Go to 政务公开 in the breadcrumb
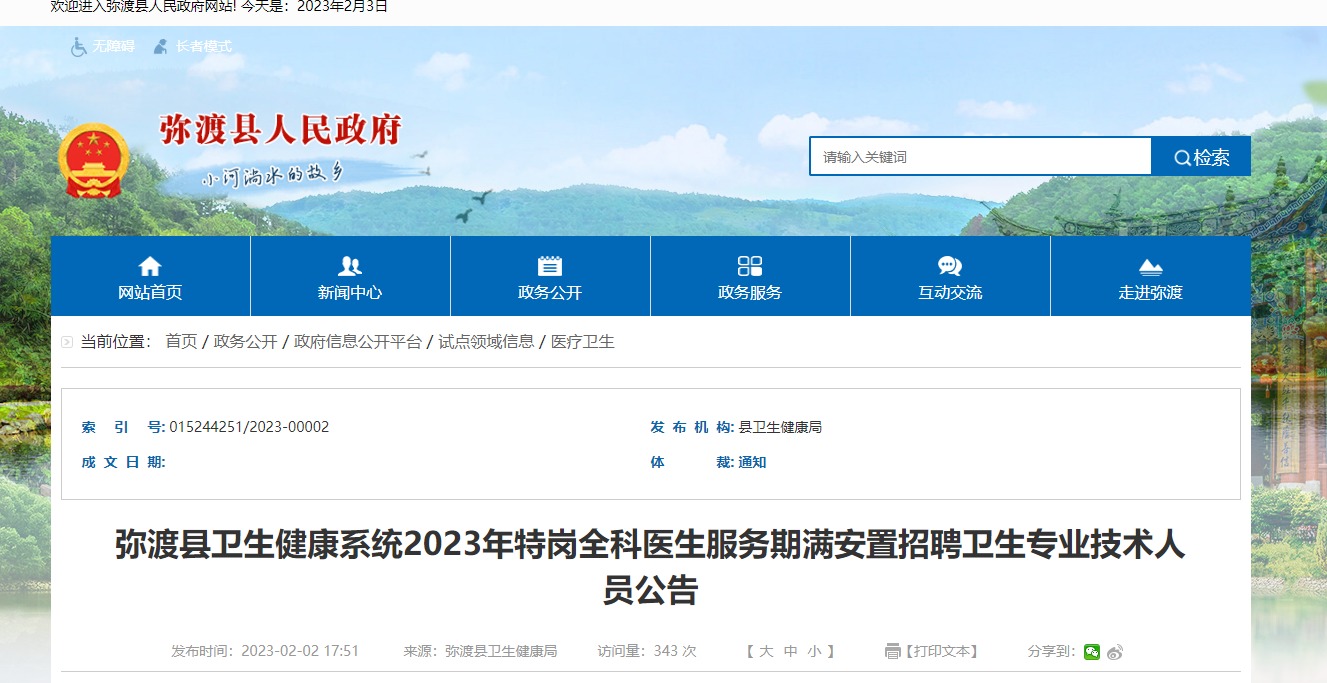The width and height of the screenshot is (1327, 683). click(246, 342)
